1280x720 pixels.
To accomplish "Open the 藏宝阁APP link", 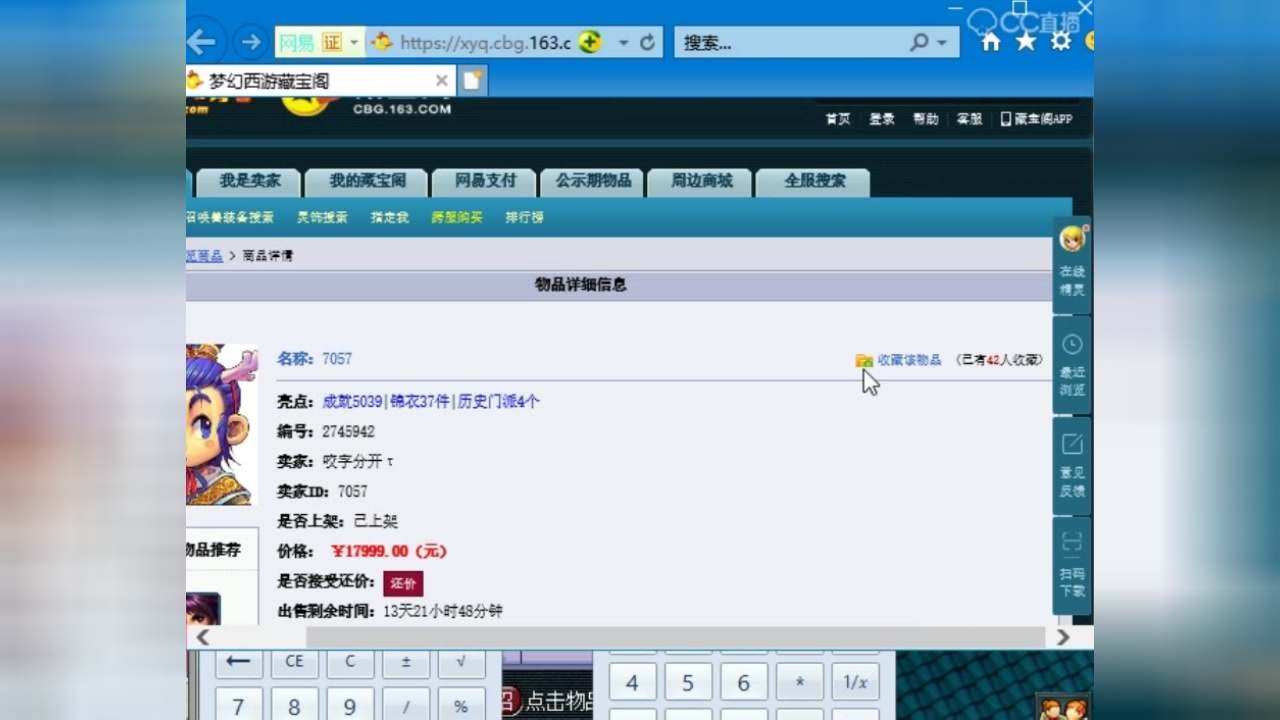I will pyautogui.click(x=1036, y=119).
